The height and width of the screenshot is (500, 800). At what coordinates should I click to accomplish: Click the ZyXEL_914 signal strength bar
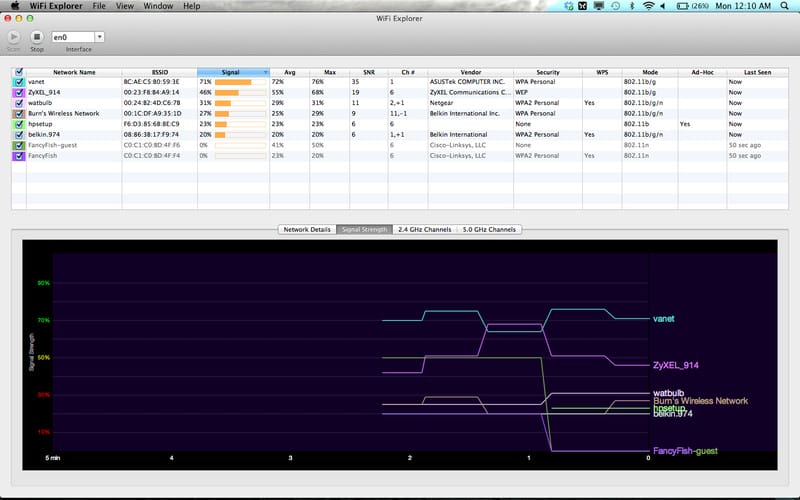tap(240, 93)
